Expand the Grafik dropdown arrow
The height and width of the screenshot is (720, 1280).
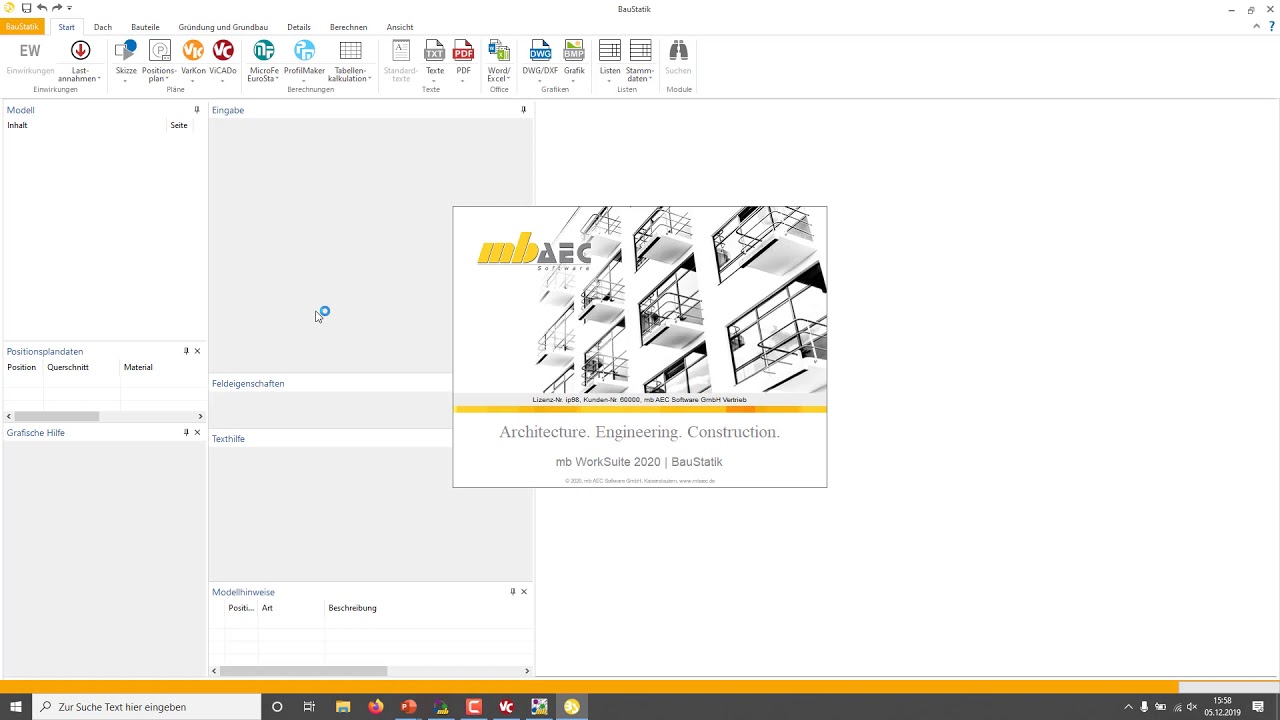click(x=574, y=80)
